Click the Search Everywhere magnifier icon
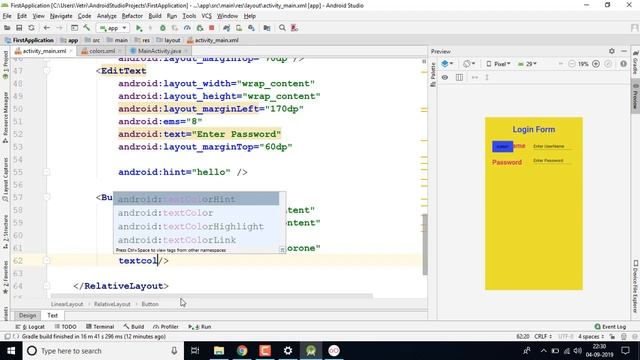Screen dimensions: 640x360 click(282, 28)
